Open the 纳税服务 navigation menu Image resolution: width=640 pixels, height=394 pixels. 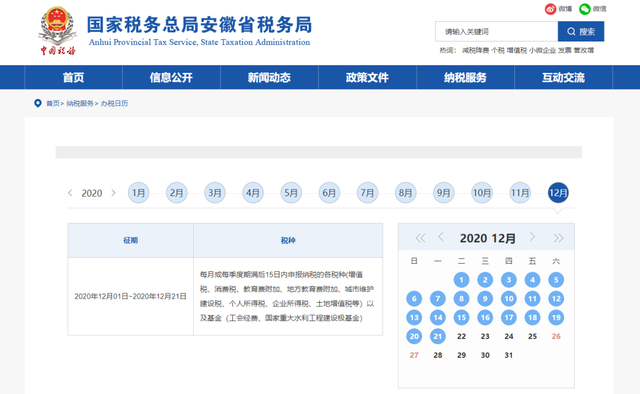tap(465, 77)
